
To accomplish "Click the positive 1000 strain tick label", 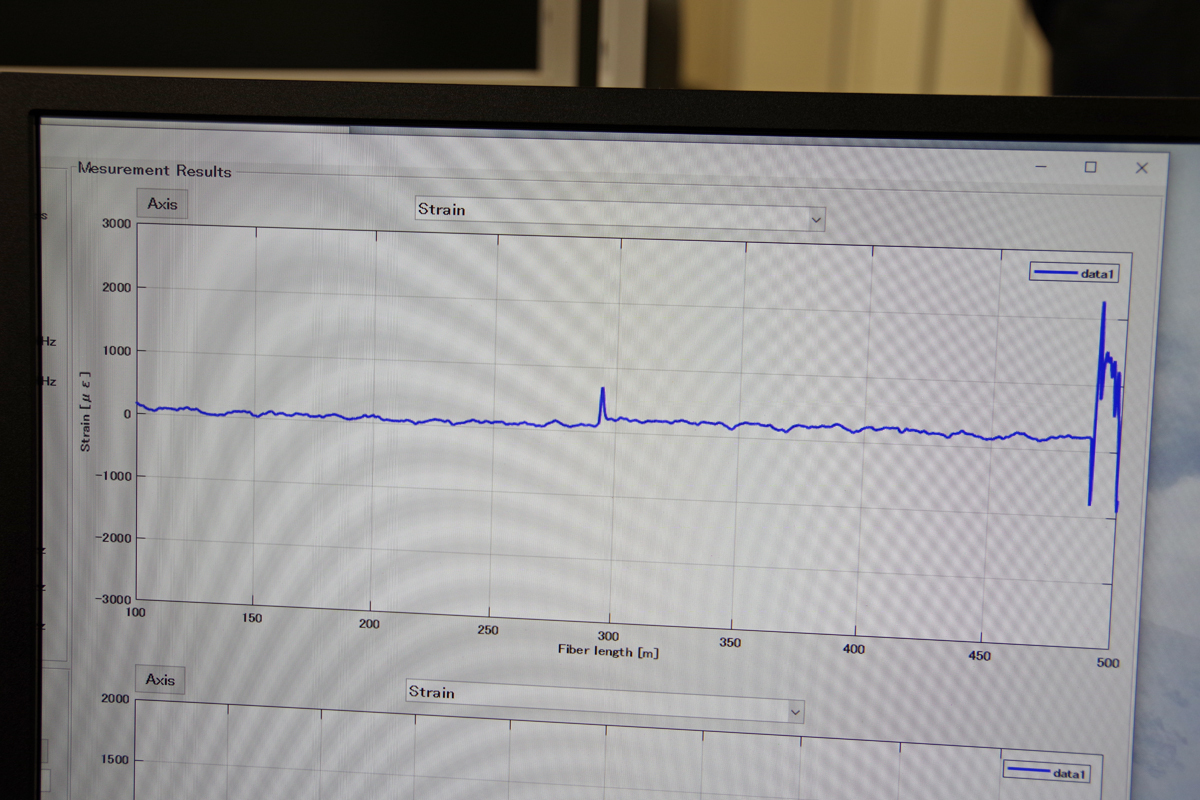I will click(116, 351).
